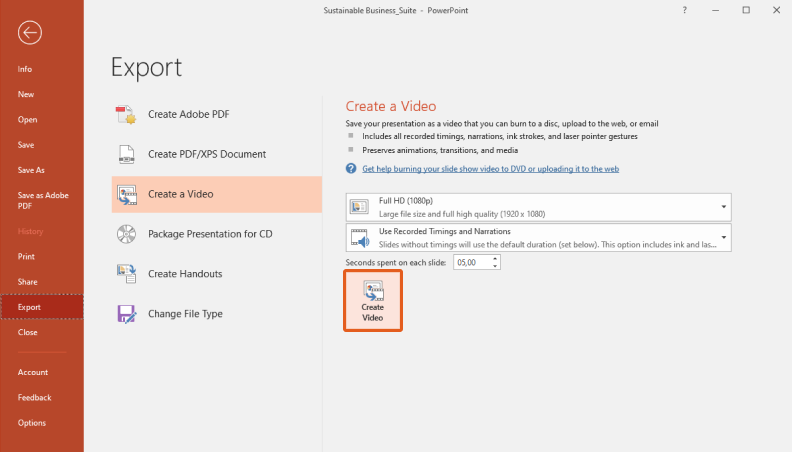Image resolution: width=792 pixels, height=452 pixels.
Task: Open PowerPoint Options
Action: tap(42, 423)
